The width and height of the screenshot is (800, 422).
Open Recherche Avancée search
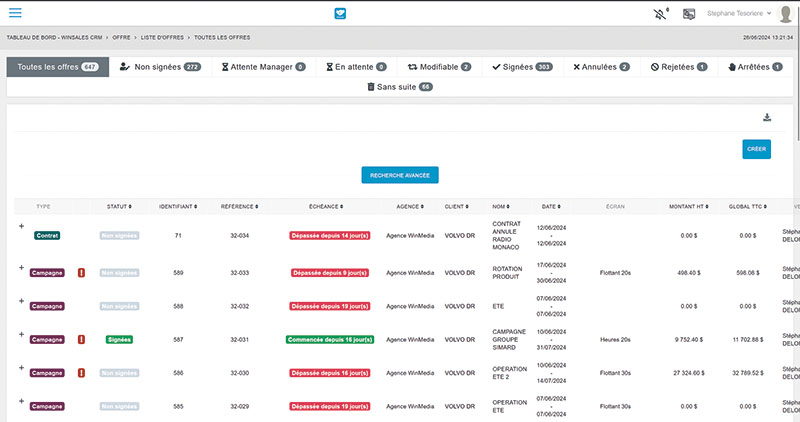(x=400, y=175)
